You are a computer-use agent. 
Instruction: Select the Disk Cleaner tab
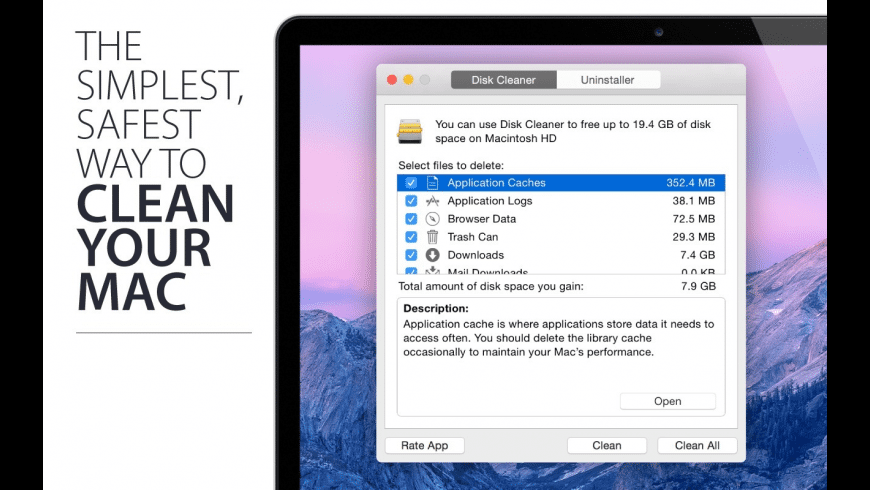point(503,80)
